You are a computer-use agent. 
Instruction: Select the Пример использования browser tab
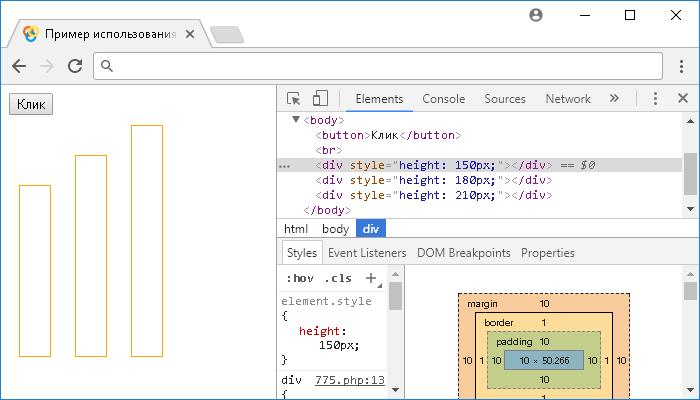coord(110,34)
